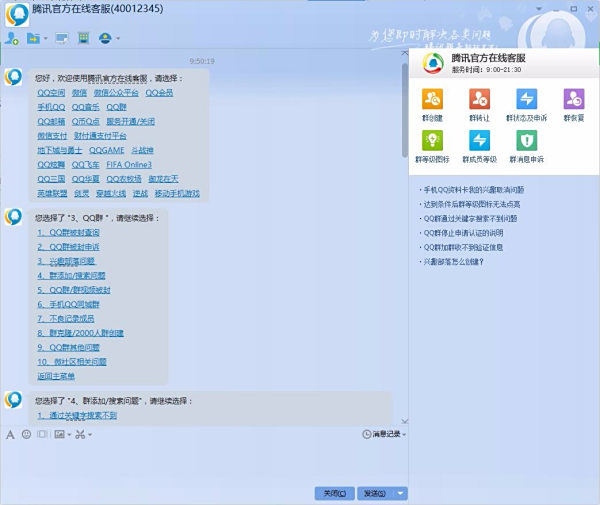
Task: Open the 财付通支付平台 link
Action: [100, 136]
